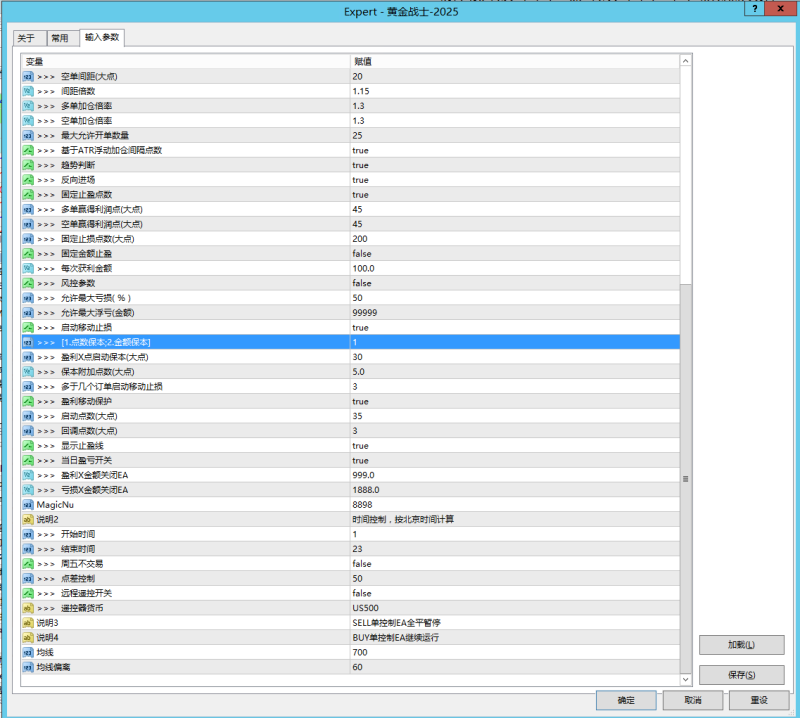Image resolution: width=800 pixels, height=718 pixels.
Task: Click the string icon beside 遥控器货币
Action: (28, 608)
